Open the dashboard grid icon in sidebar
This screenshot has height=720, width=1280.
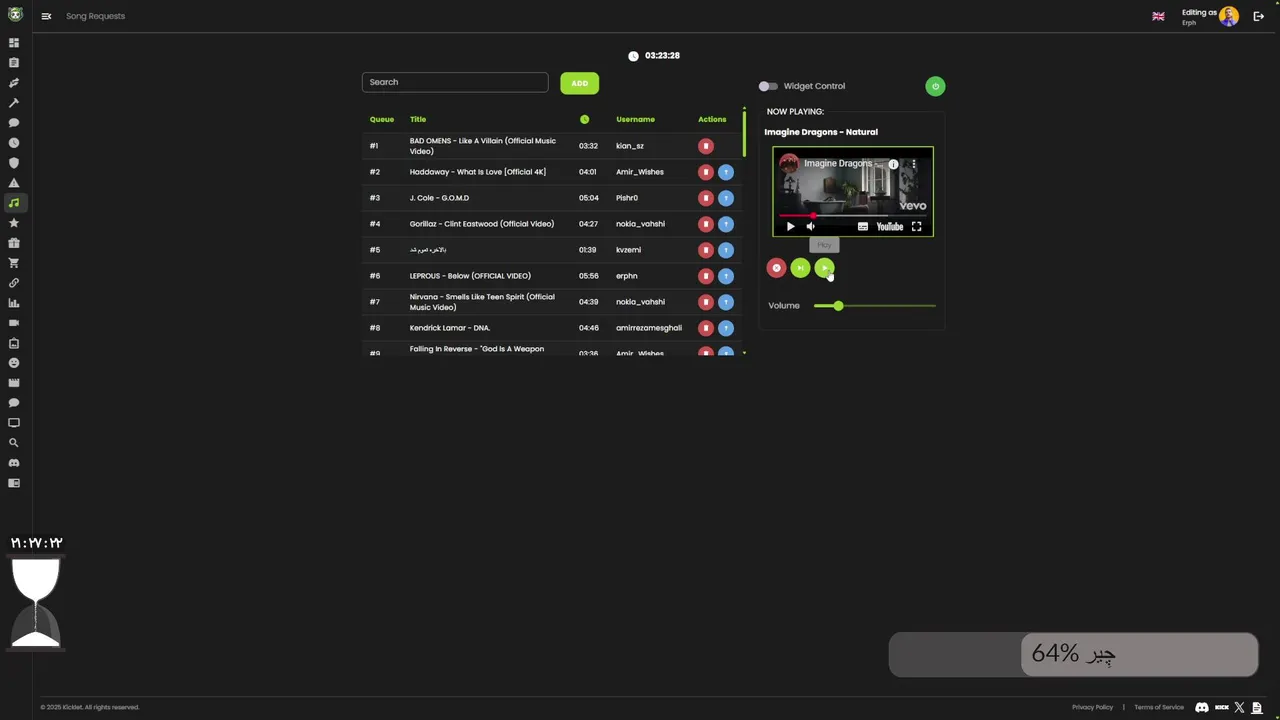point(14,43)
